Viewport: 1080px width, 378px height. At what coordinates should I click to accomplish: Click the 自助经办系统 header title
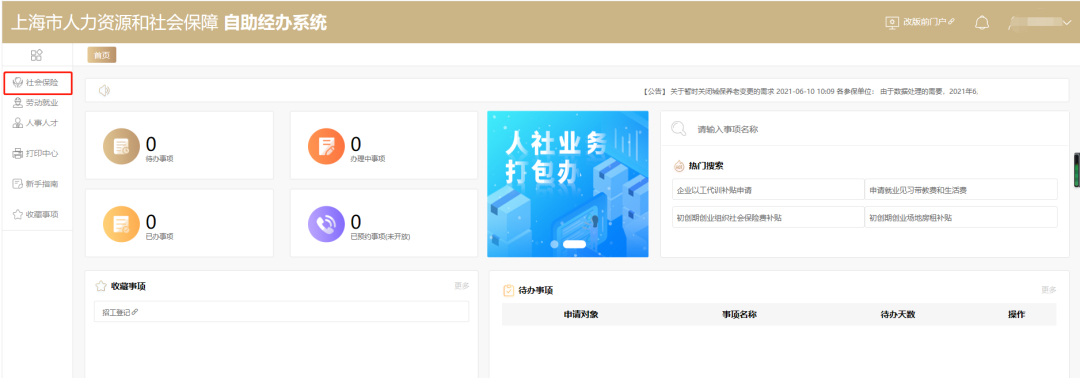click(x=276, y=23)
